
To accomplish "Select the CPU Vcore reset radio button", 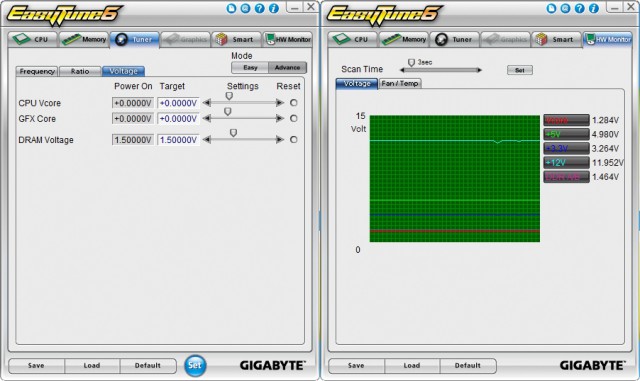I will point(293,103).
